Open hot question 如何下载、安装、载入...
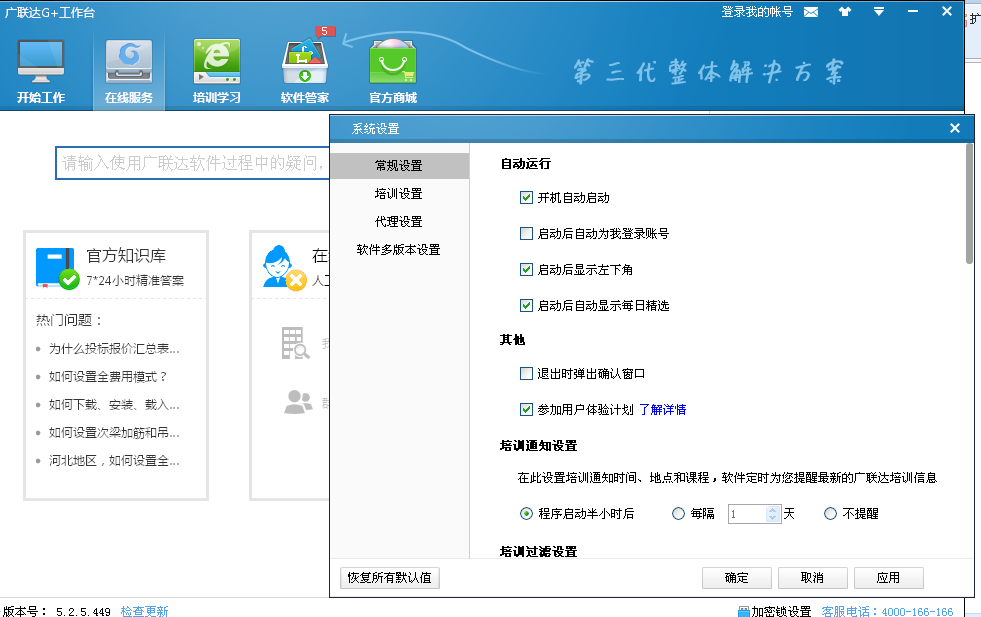The height and width of the screenshot is (617, 981). pos(114,405)
